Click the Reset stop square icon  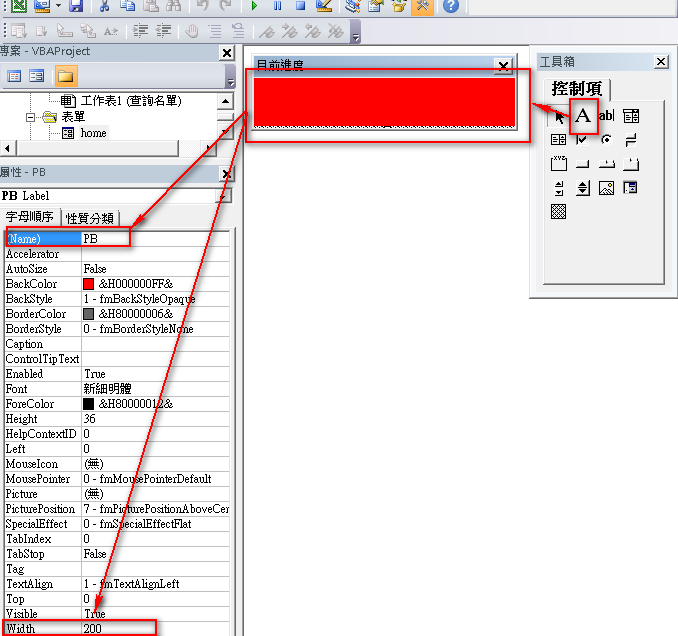(301, 5)
